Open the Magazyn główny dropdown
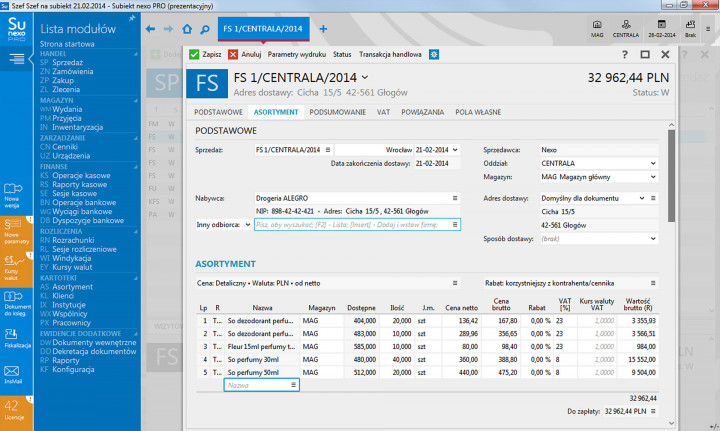The height and width of the screenshot is (431, 720). tap(653, 178)
